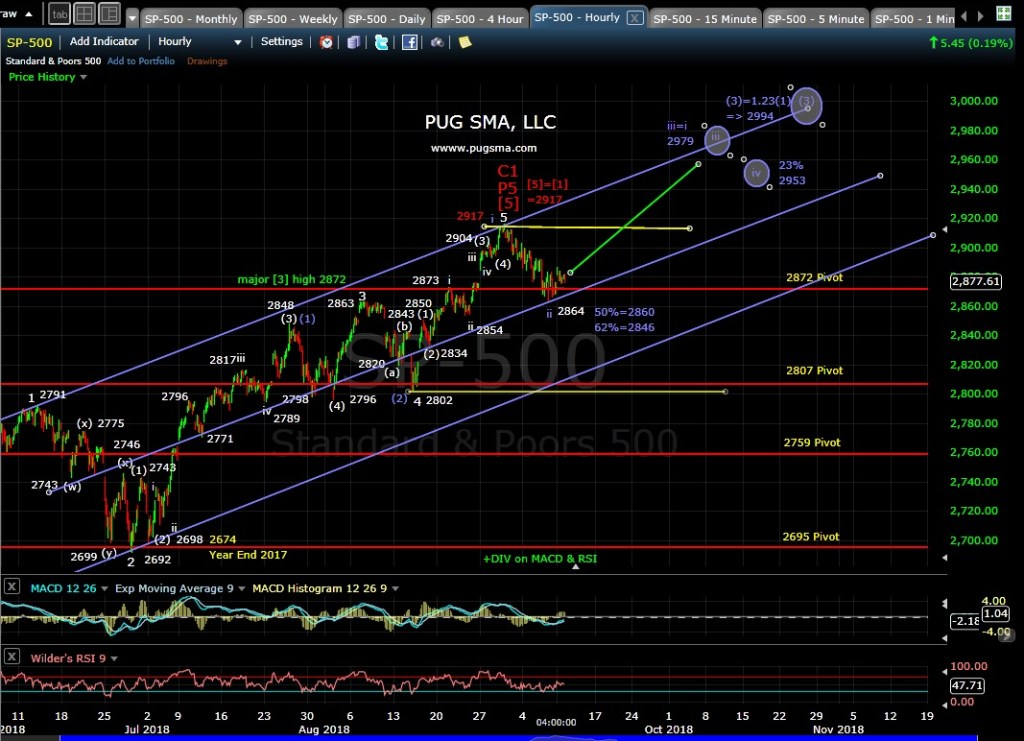The width and height of the screenshot is (1024, 741).
Task: Open the tab list dropdown arrow
Action: point(132,18)
